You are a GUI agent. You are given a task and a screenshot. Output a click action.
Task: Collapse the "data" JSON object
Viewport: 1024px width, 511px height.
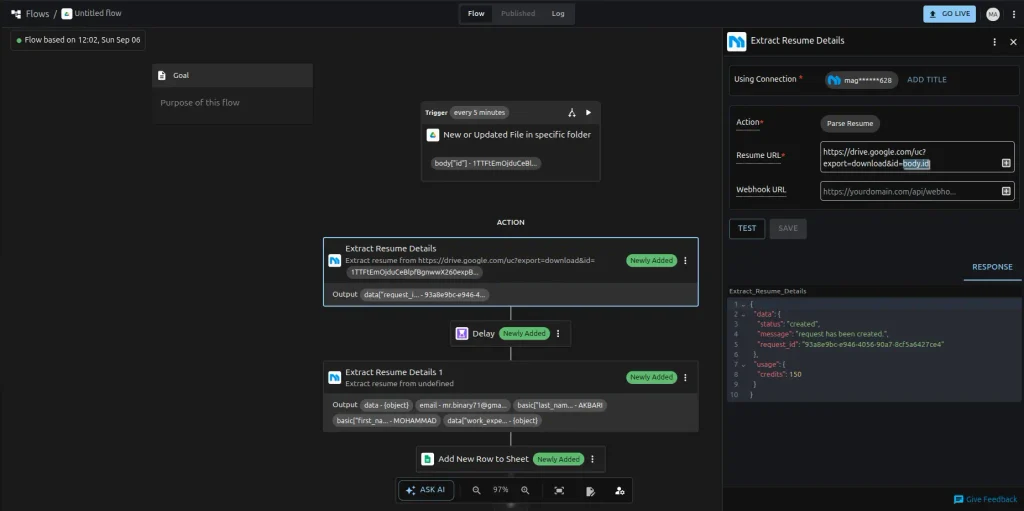click(x=743, y=314)
